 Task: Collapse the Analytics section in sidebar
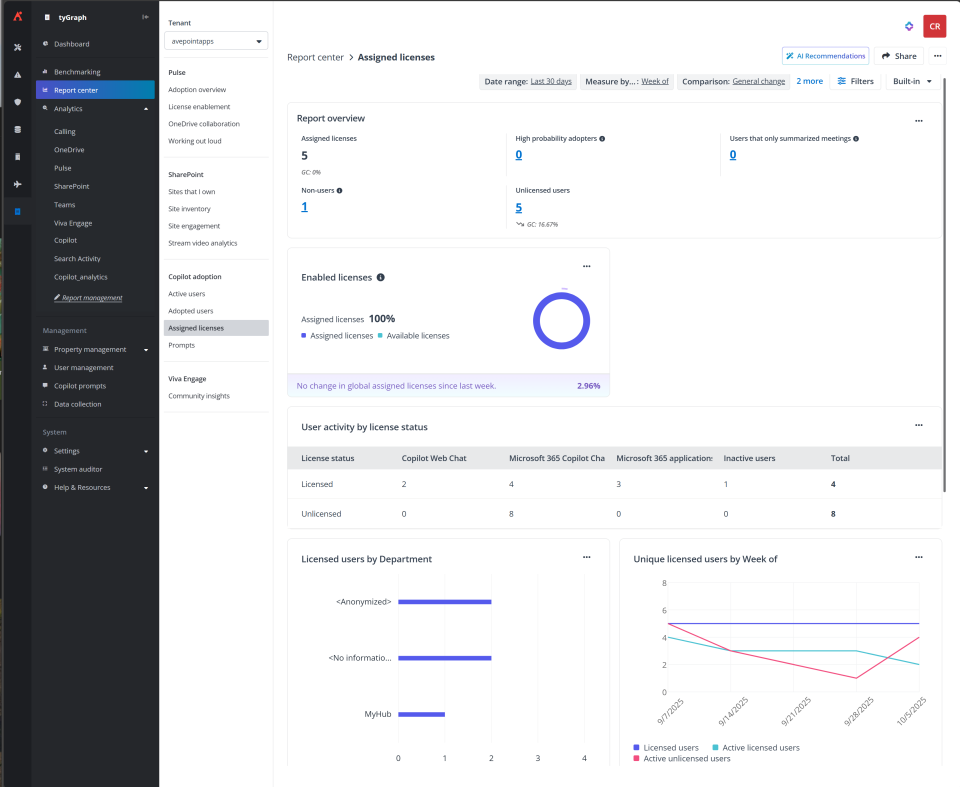click(146, 108)
